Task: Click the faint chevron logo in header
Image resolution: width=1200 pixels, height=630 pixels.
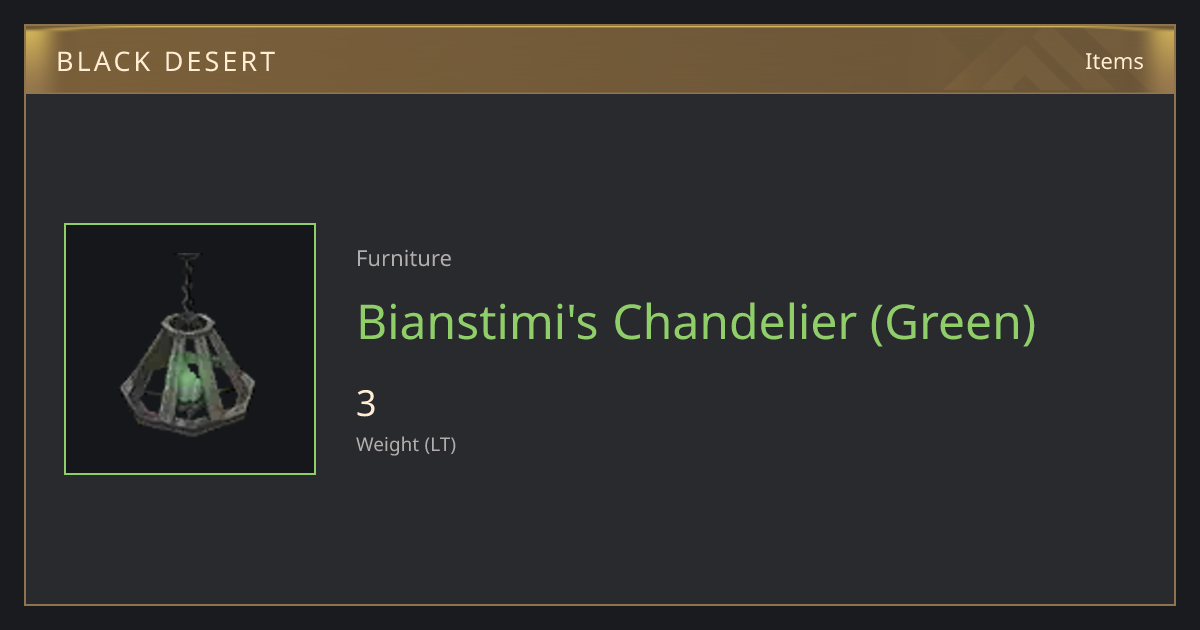Action: coord(1040,60)
